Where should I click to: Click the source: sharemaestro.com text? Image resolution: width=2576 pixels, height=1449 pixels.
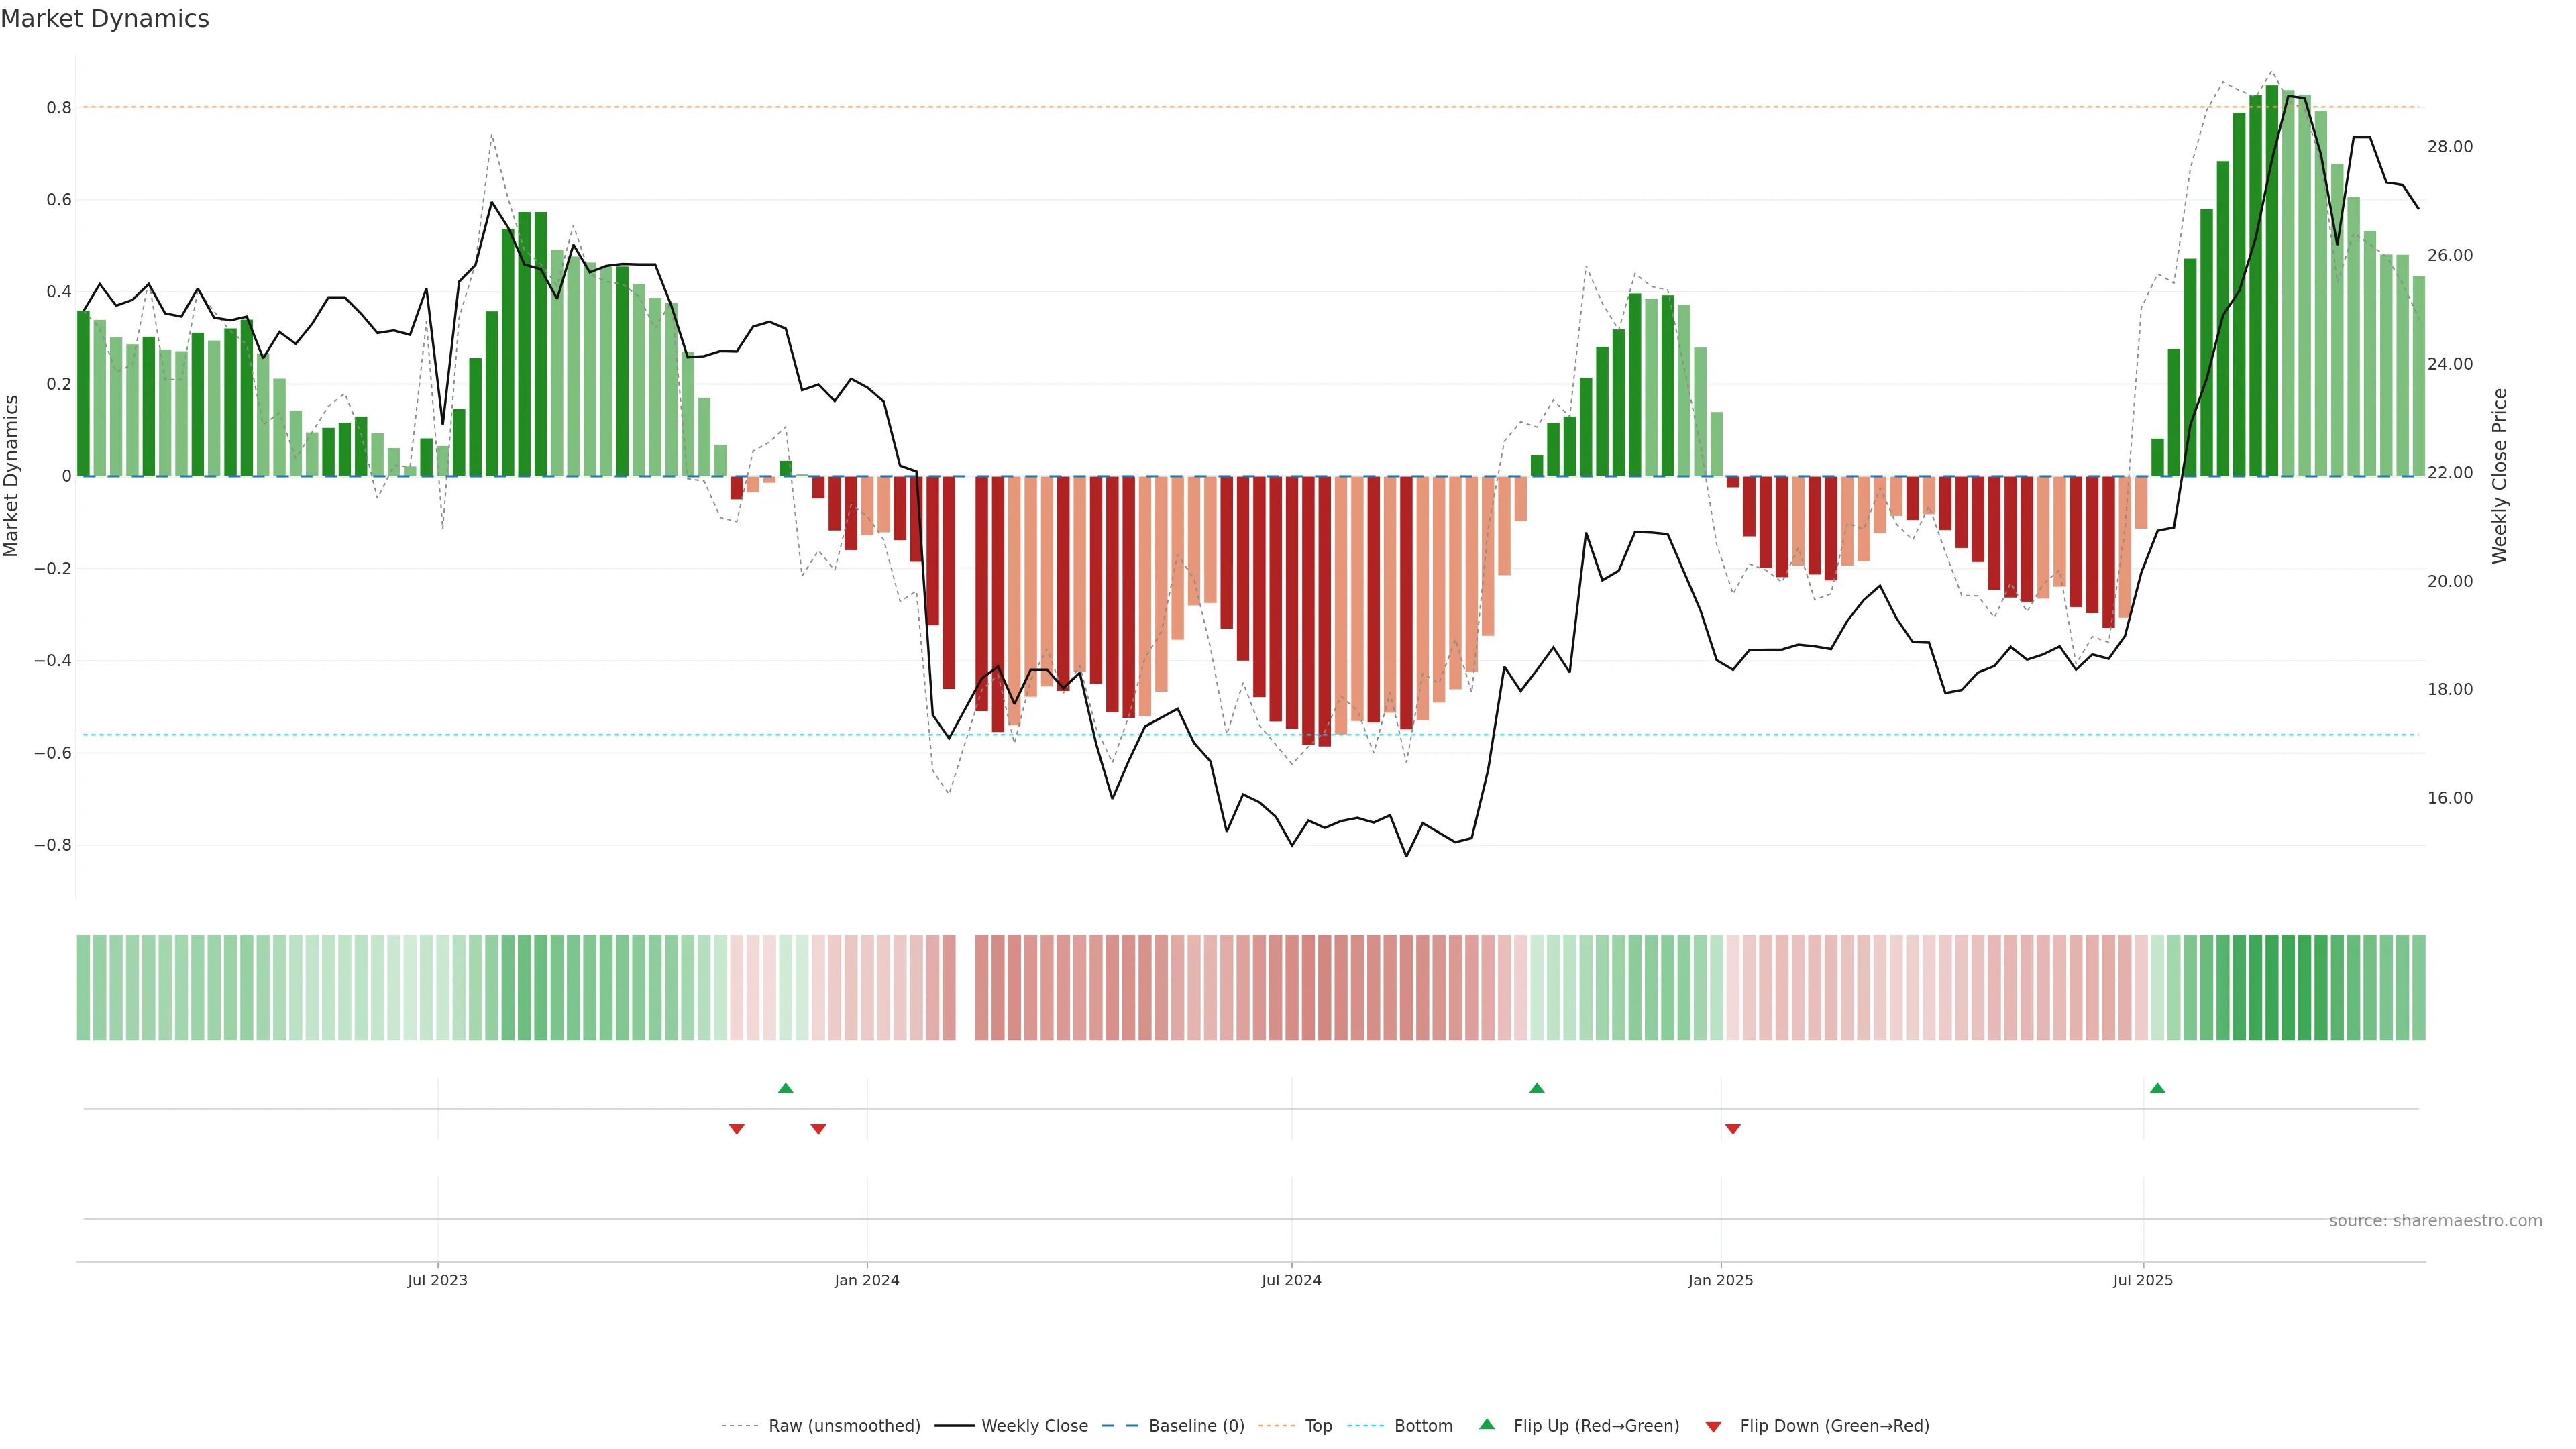[2435, 1221]
